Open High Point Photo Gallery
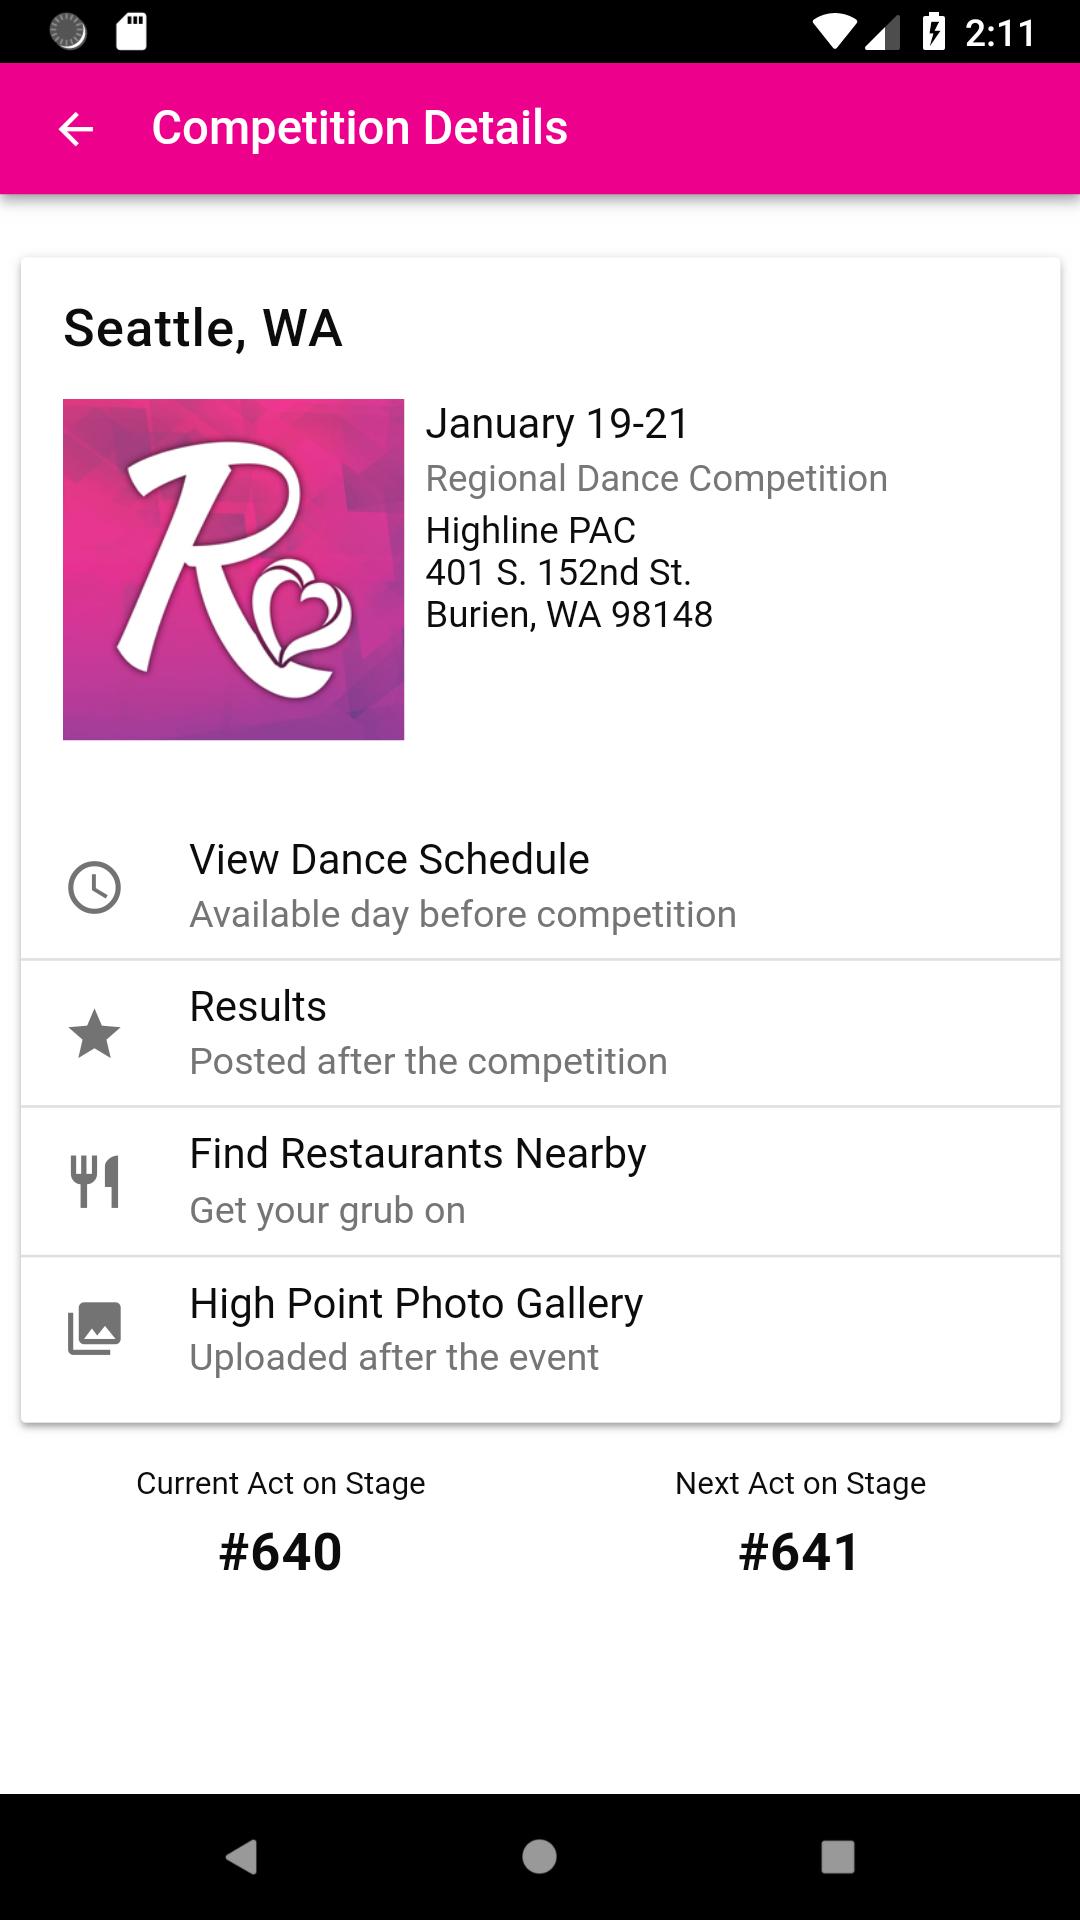 coord(540,1330)
